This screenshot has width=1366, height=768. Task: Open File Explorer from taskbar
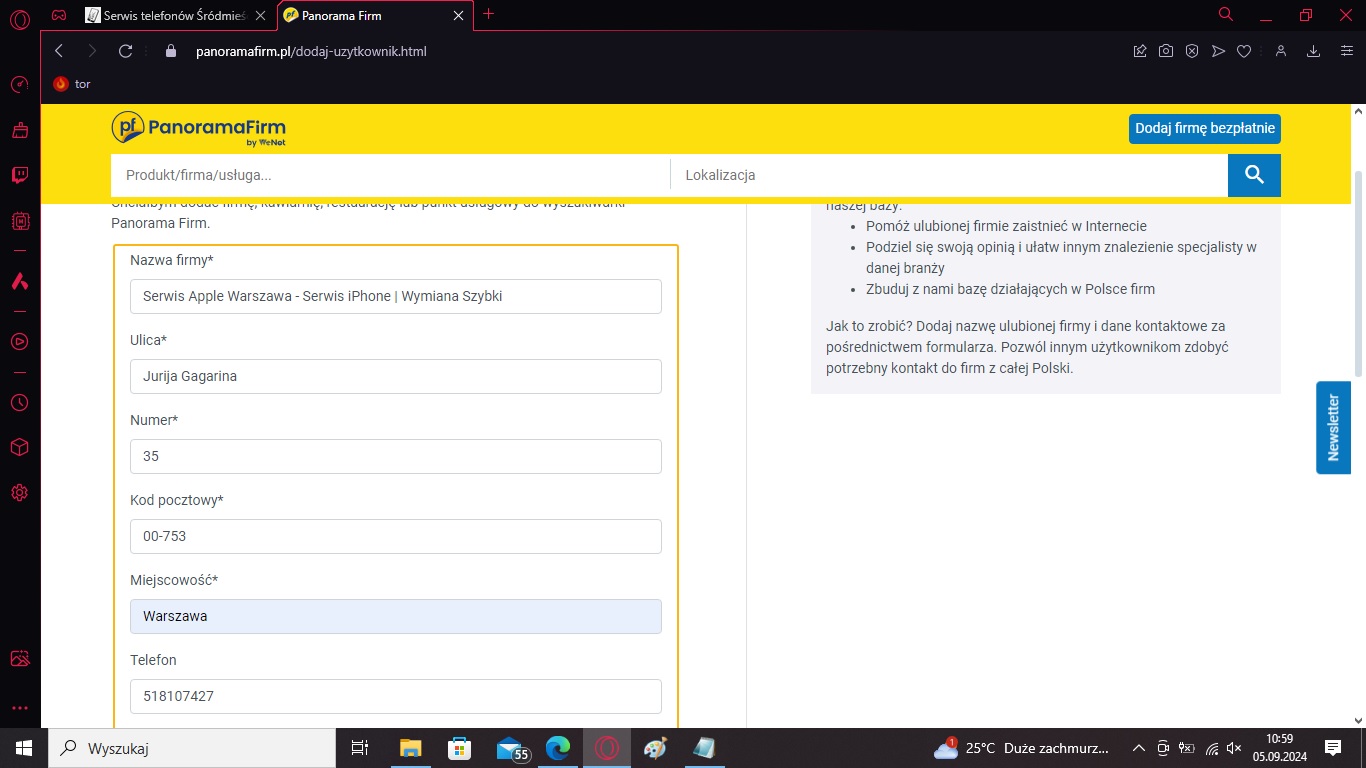point(410,748)
